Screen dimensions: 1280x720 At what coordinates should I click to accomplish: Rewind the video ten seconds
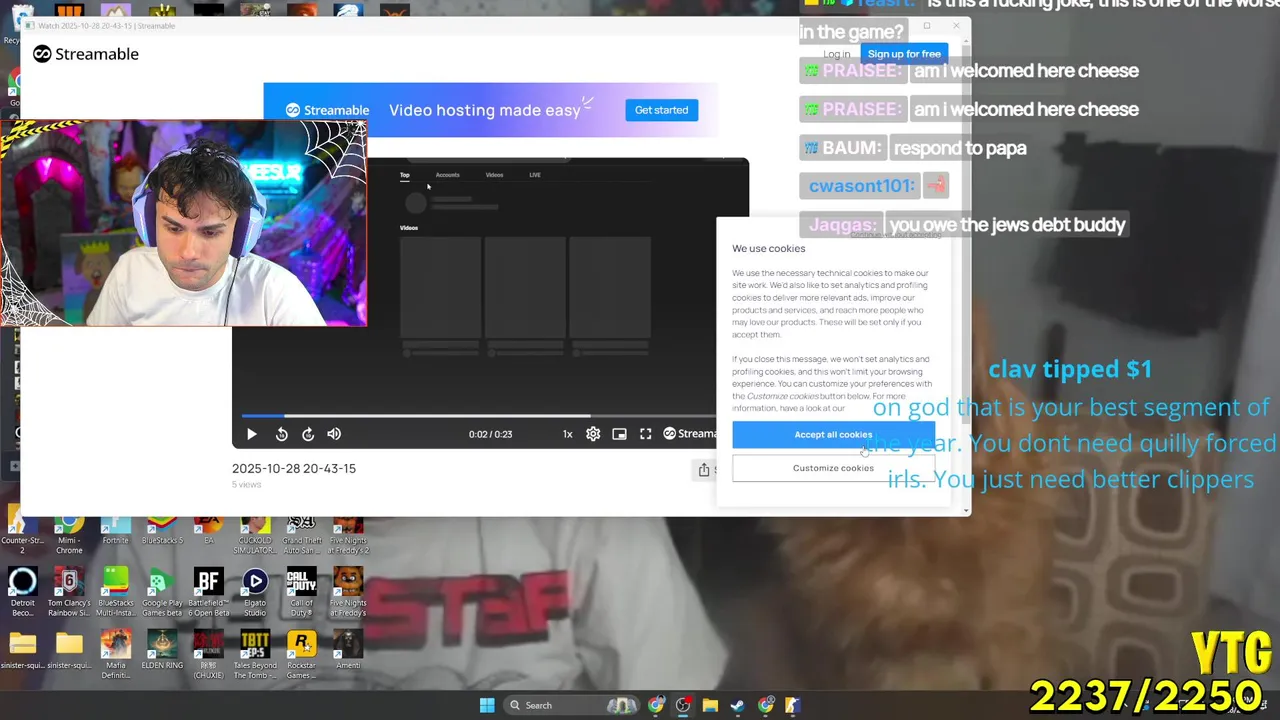pos(282,434)
